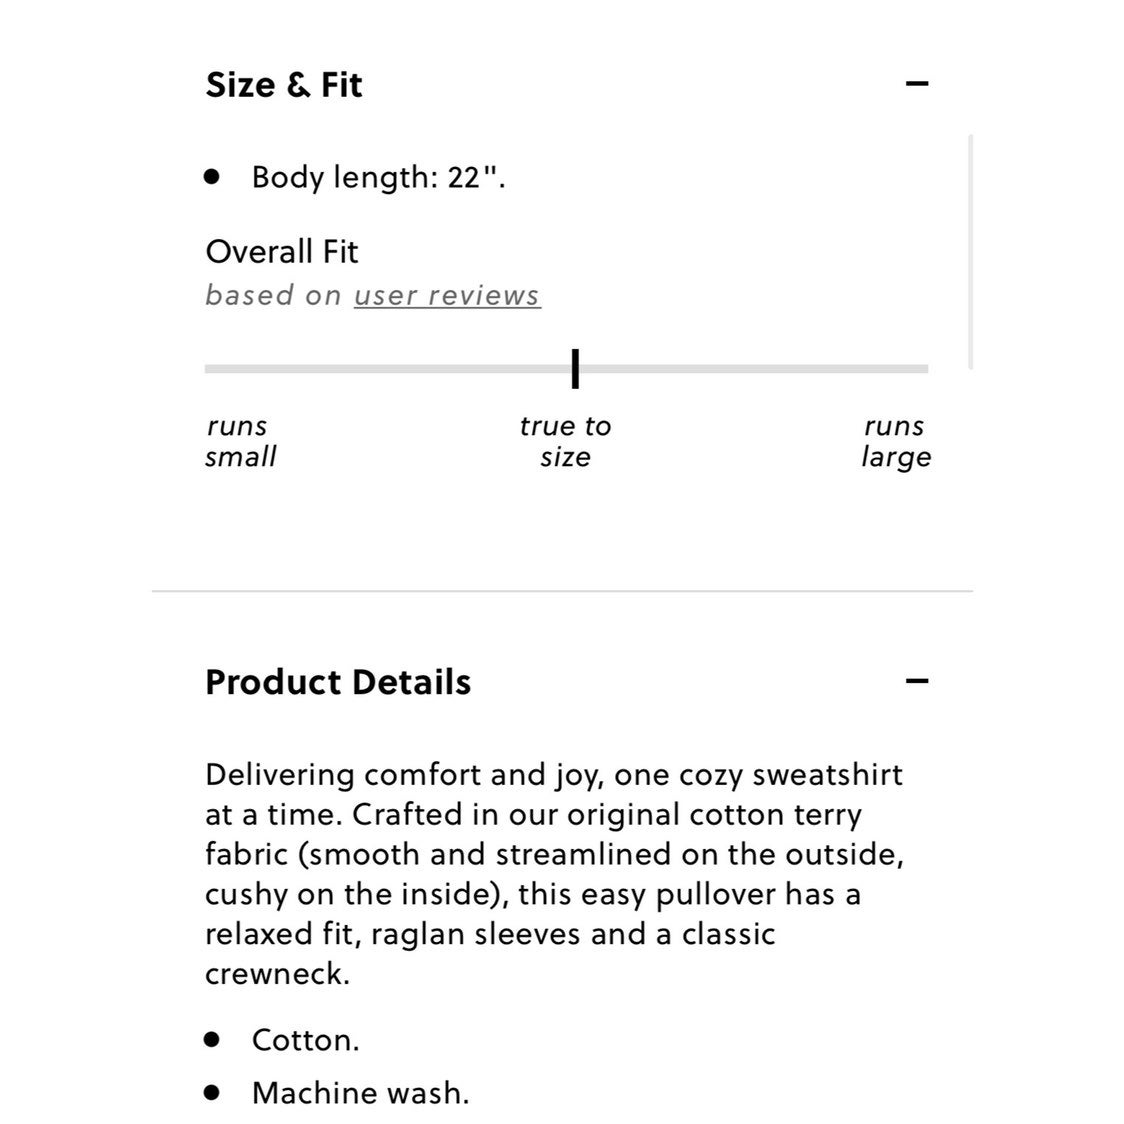Collapse the Product Details section
The image size is (1124, 1124).
[916, 681]
